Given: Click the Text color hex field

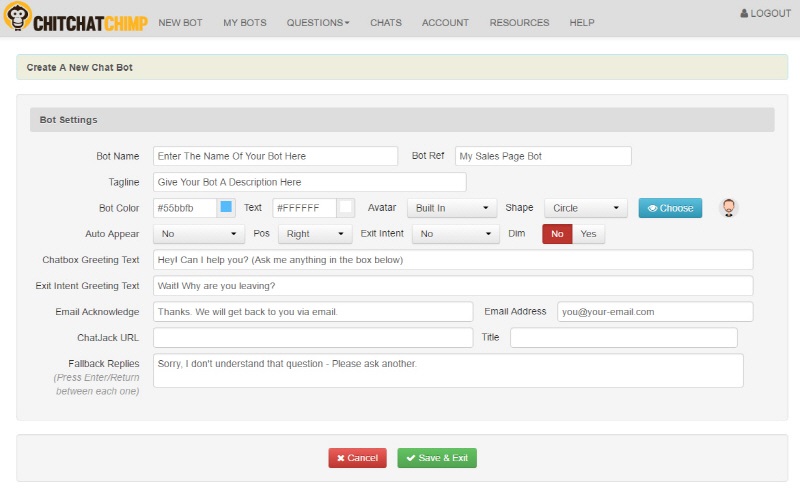Looking at the screenshot, I should 304,208.
